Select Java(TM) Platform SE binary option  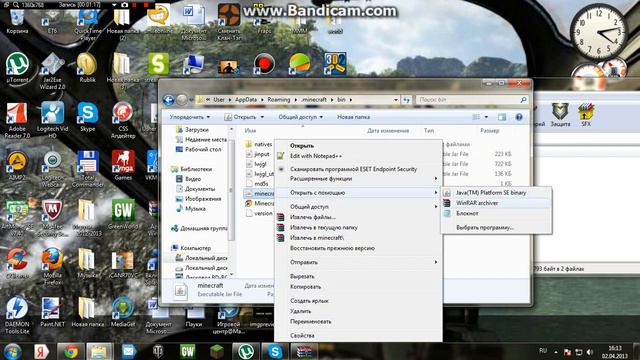(x=496, y=193)
